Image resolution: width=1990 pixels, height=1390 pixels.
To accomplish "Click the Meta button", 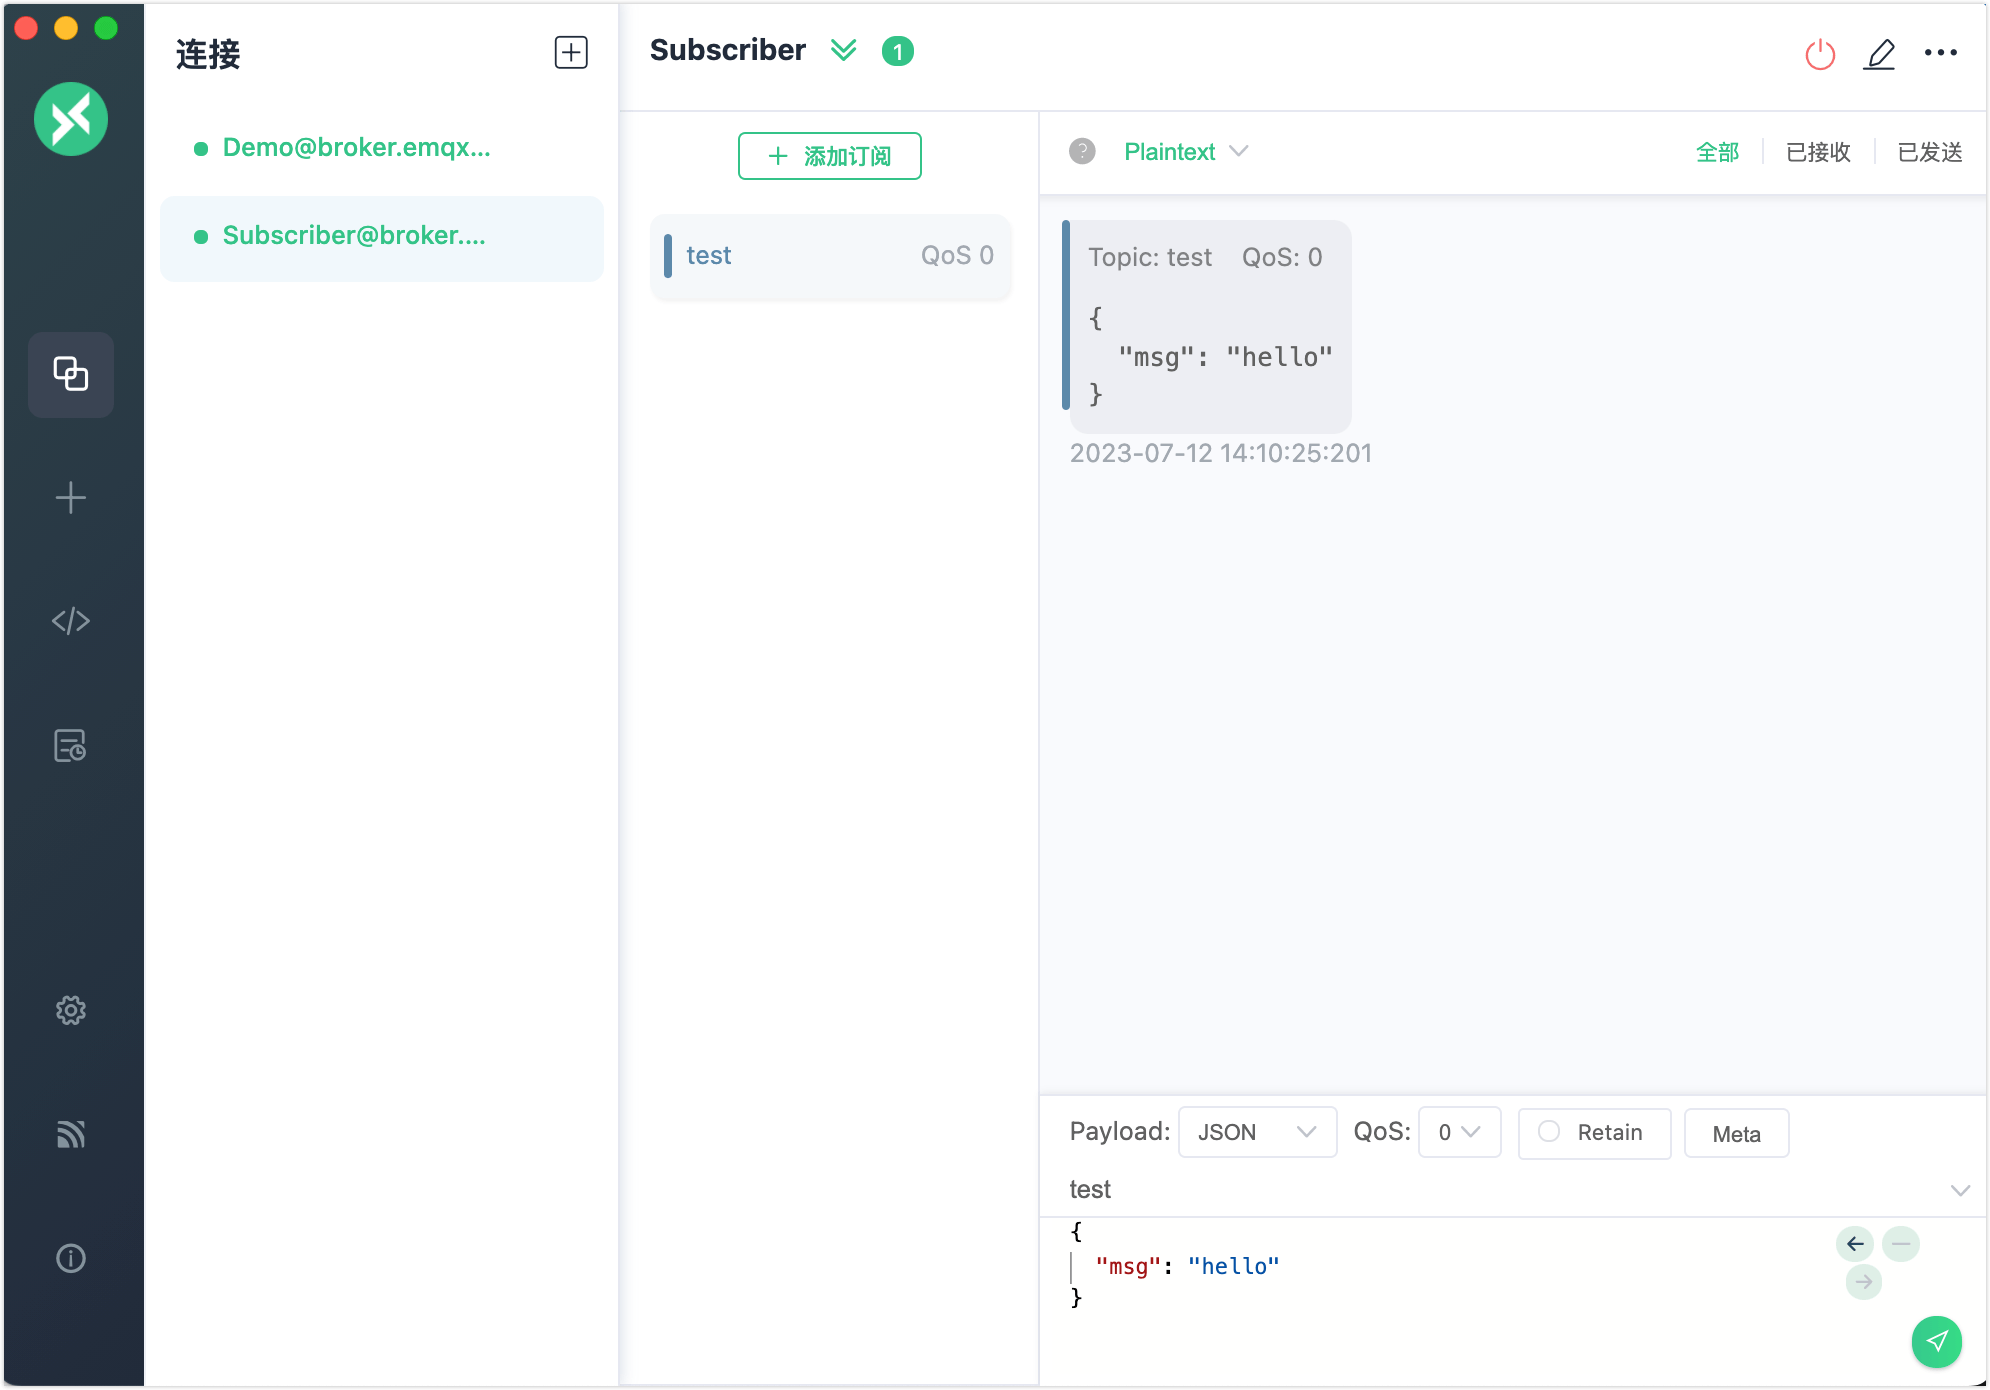I will [1736, 1134].
